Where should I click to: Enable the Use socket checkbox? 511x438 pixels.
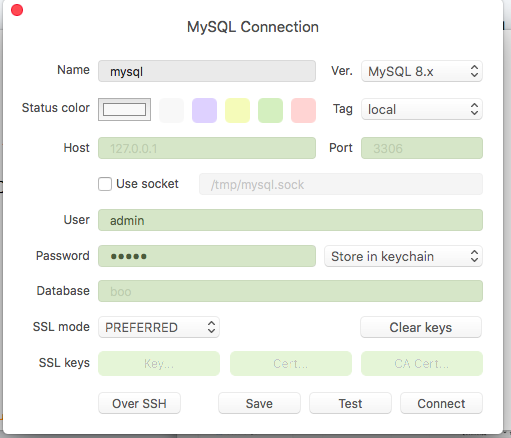coord(105,184)
